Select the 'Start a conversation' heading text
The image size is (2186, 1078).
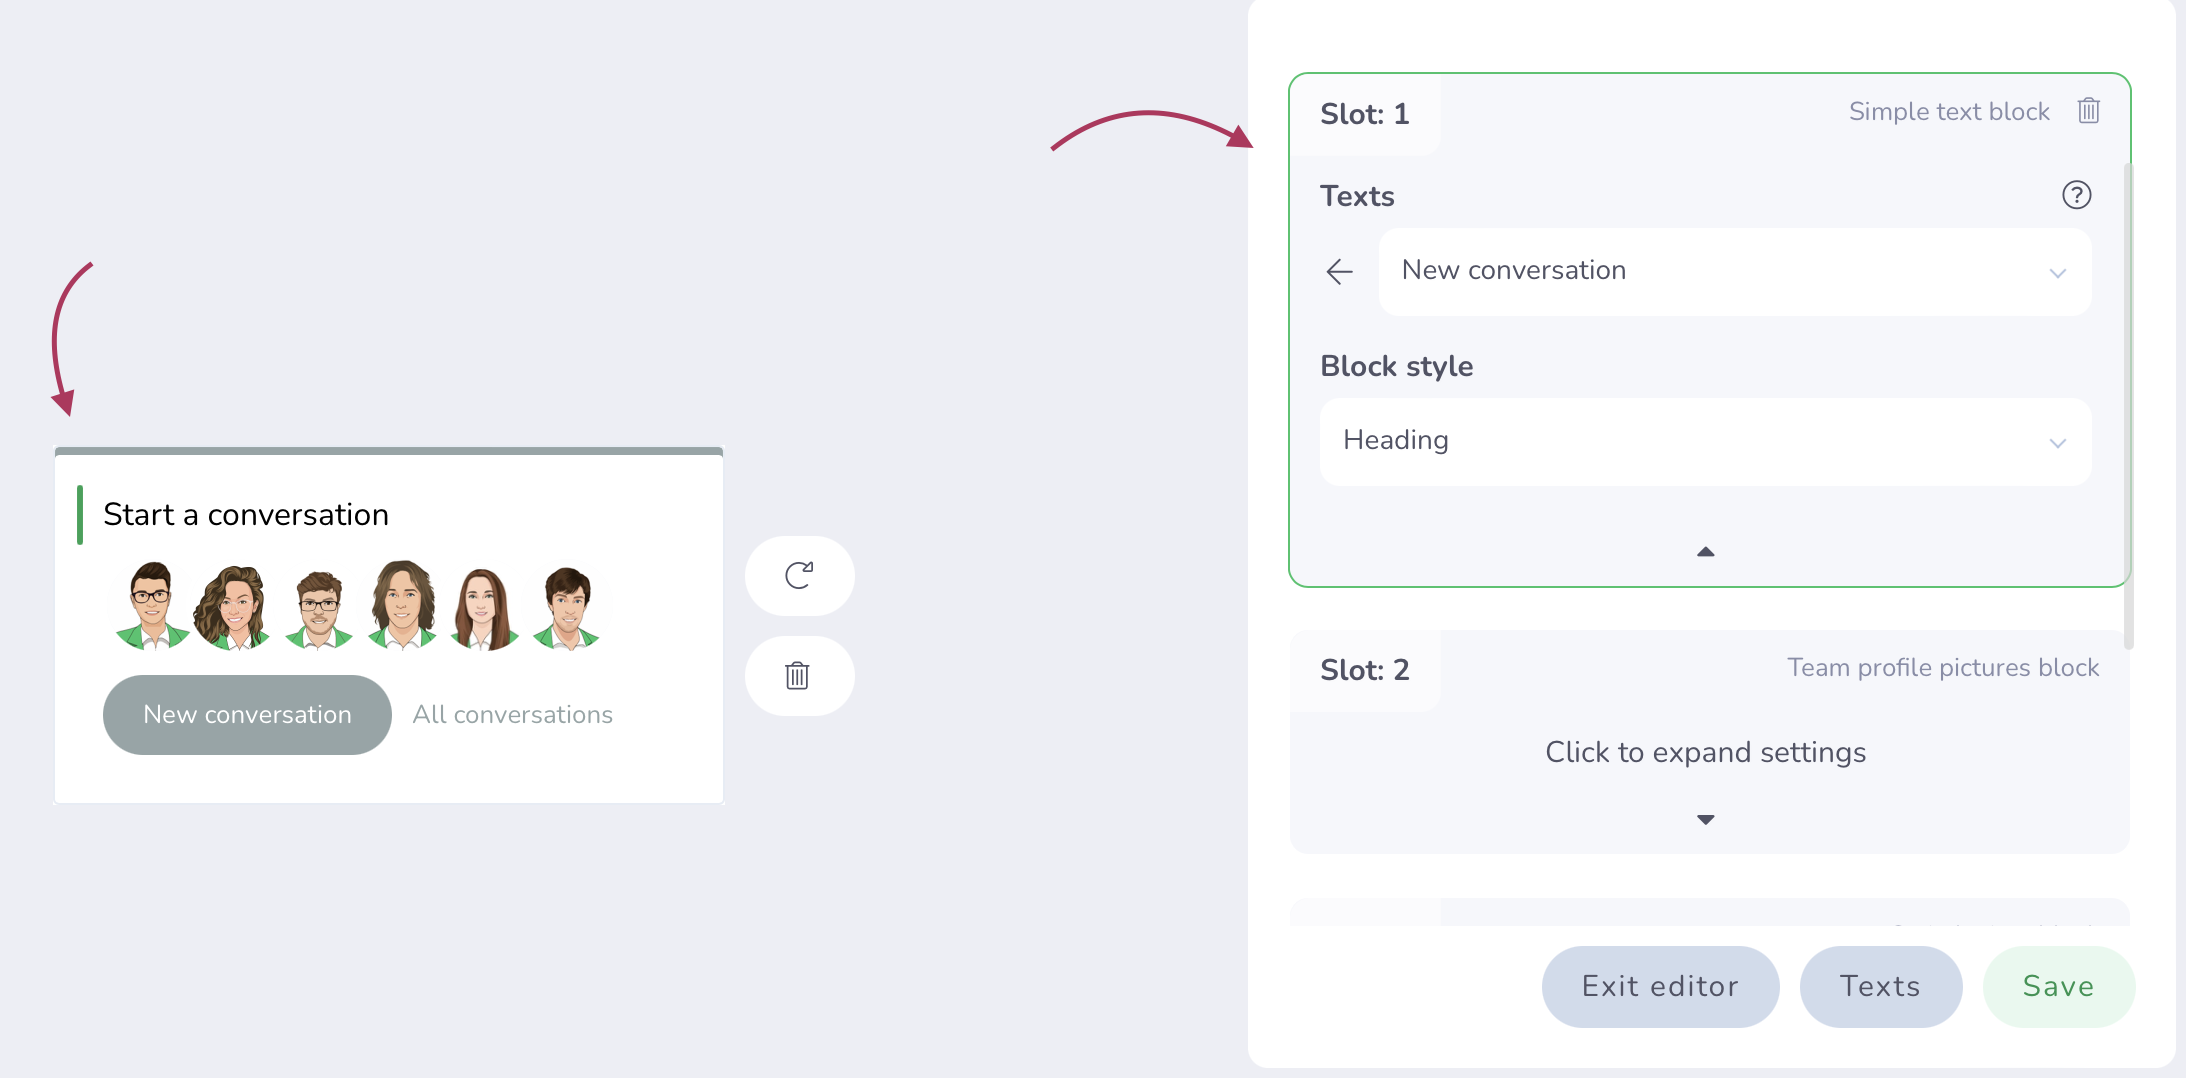(246, 514)
